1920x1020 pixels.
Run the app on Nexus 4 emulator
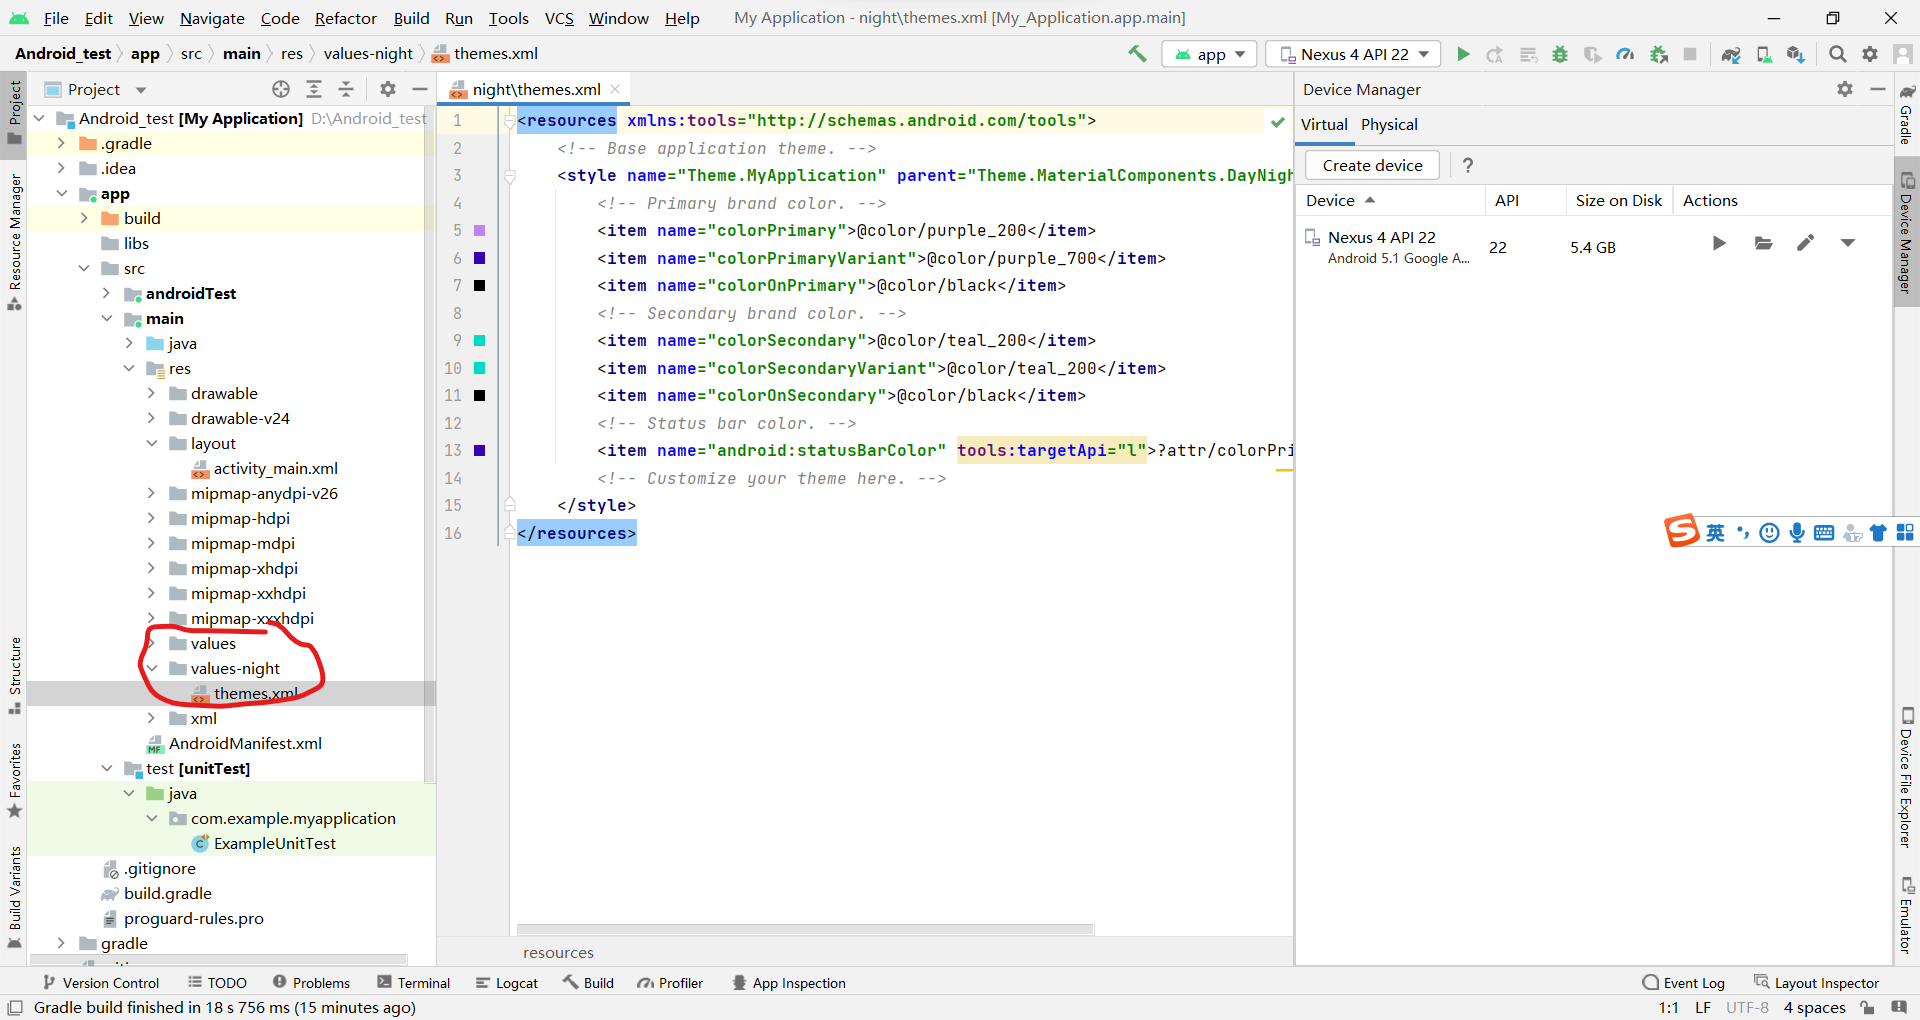[1463, 54]
